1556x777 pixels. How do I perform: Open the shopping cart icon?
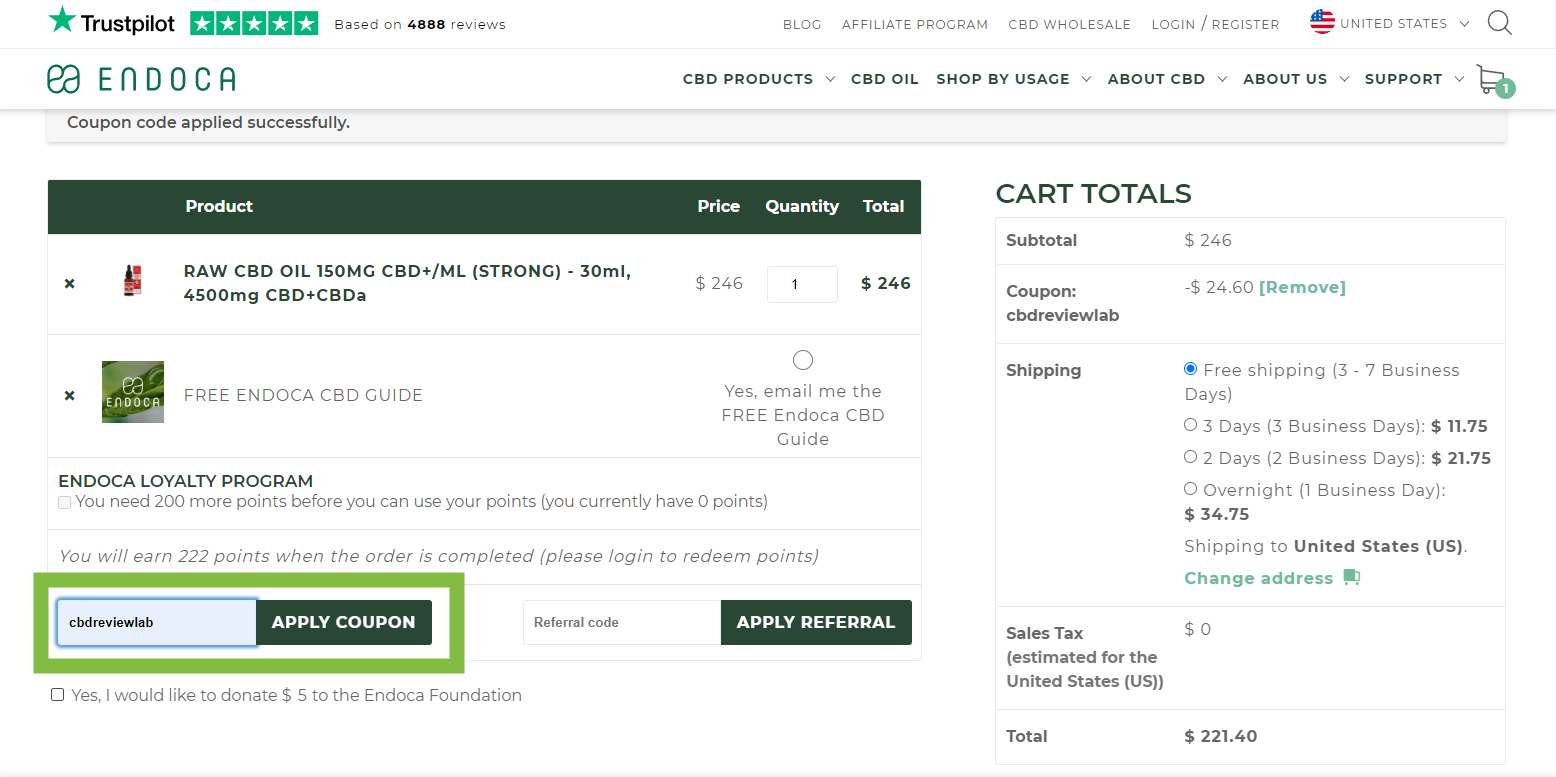[x=1494, y=81]
